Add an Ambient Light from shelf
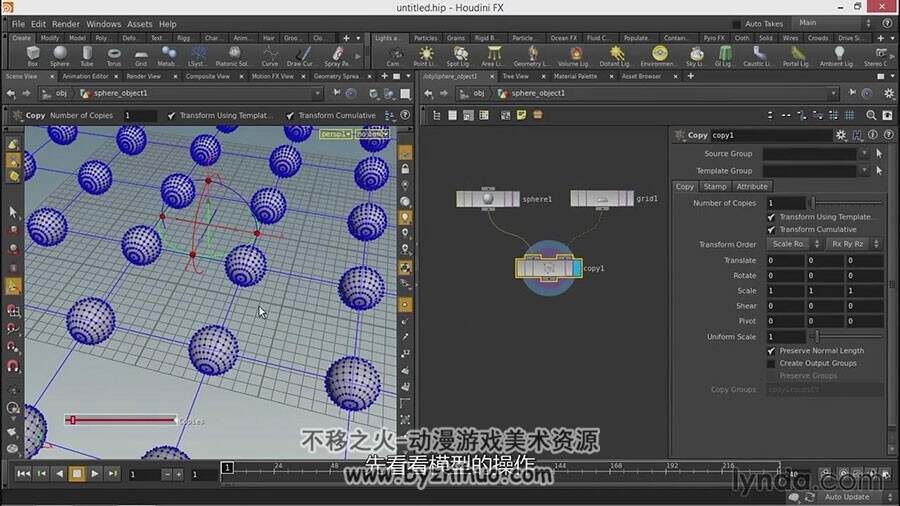This screenshot has width=900, height=506. click(x=837, y=56)
